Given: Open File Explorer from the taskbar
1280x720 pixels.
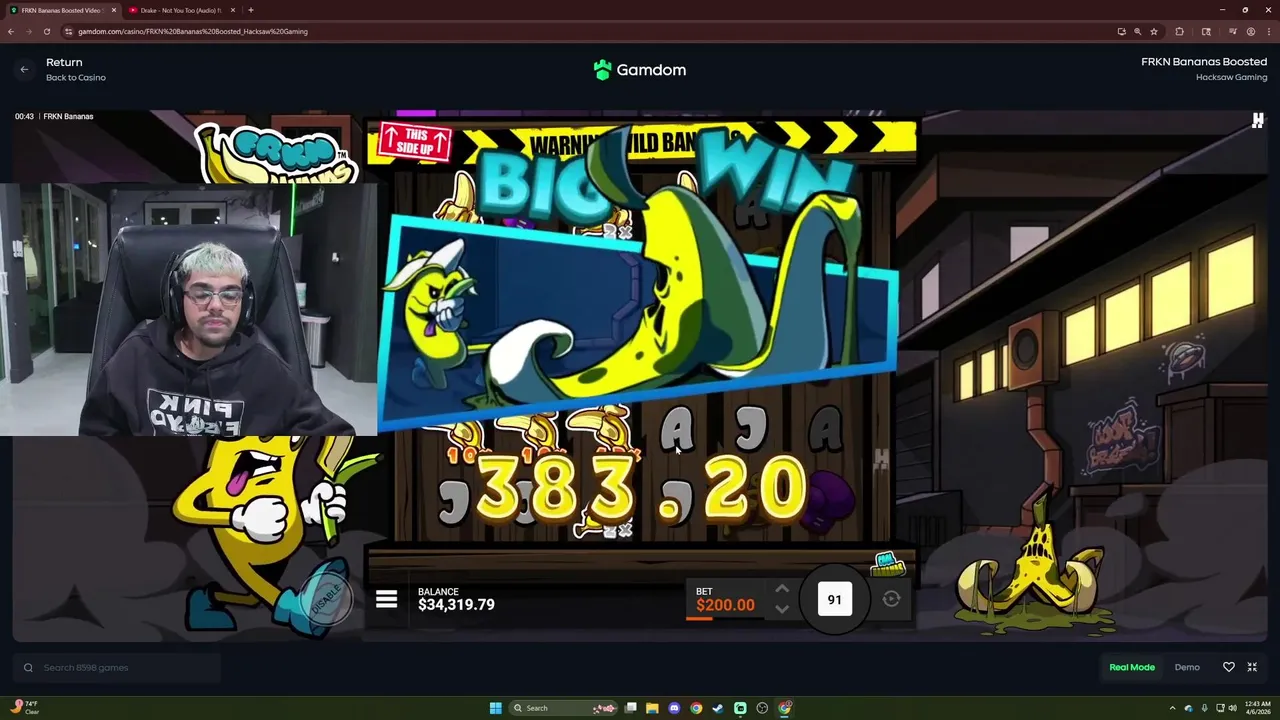Looking at the screenshot, I should pos(652,708).
